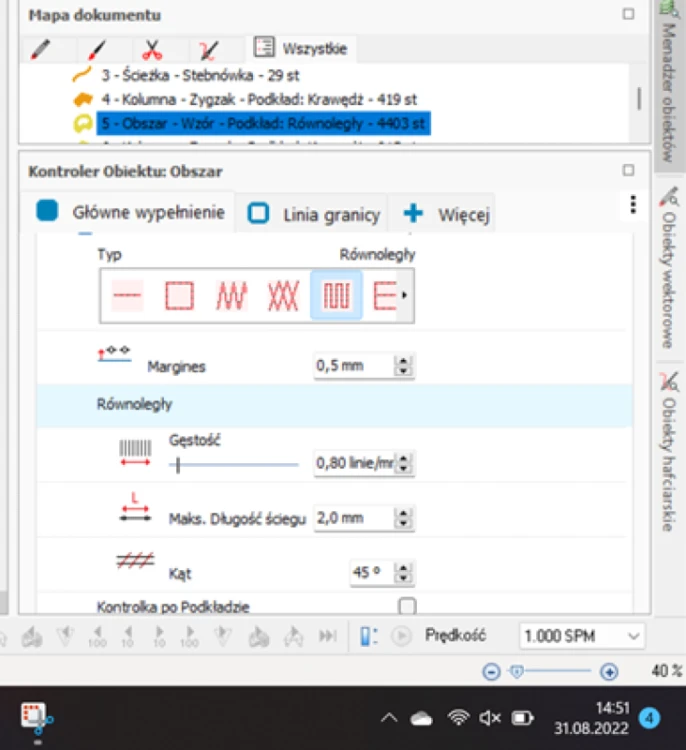Open the Główne wypełnienie tab

(130, 212)
